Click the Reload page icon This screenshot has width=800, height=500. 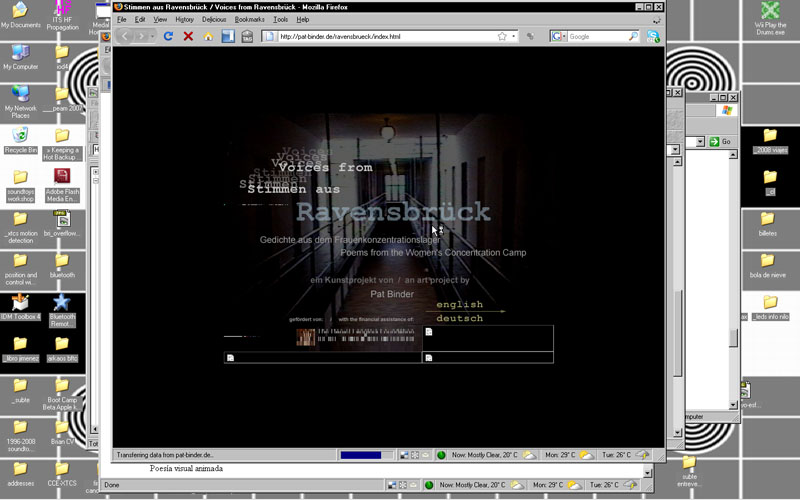pos(168,36)
